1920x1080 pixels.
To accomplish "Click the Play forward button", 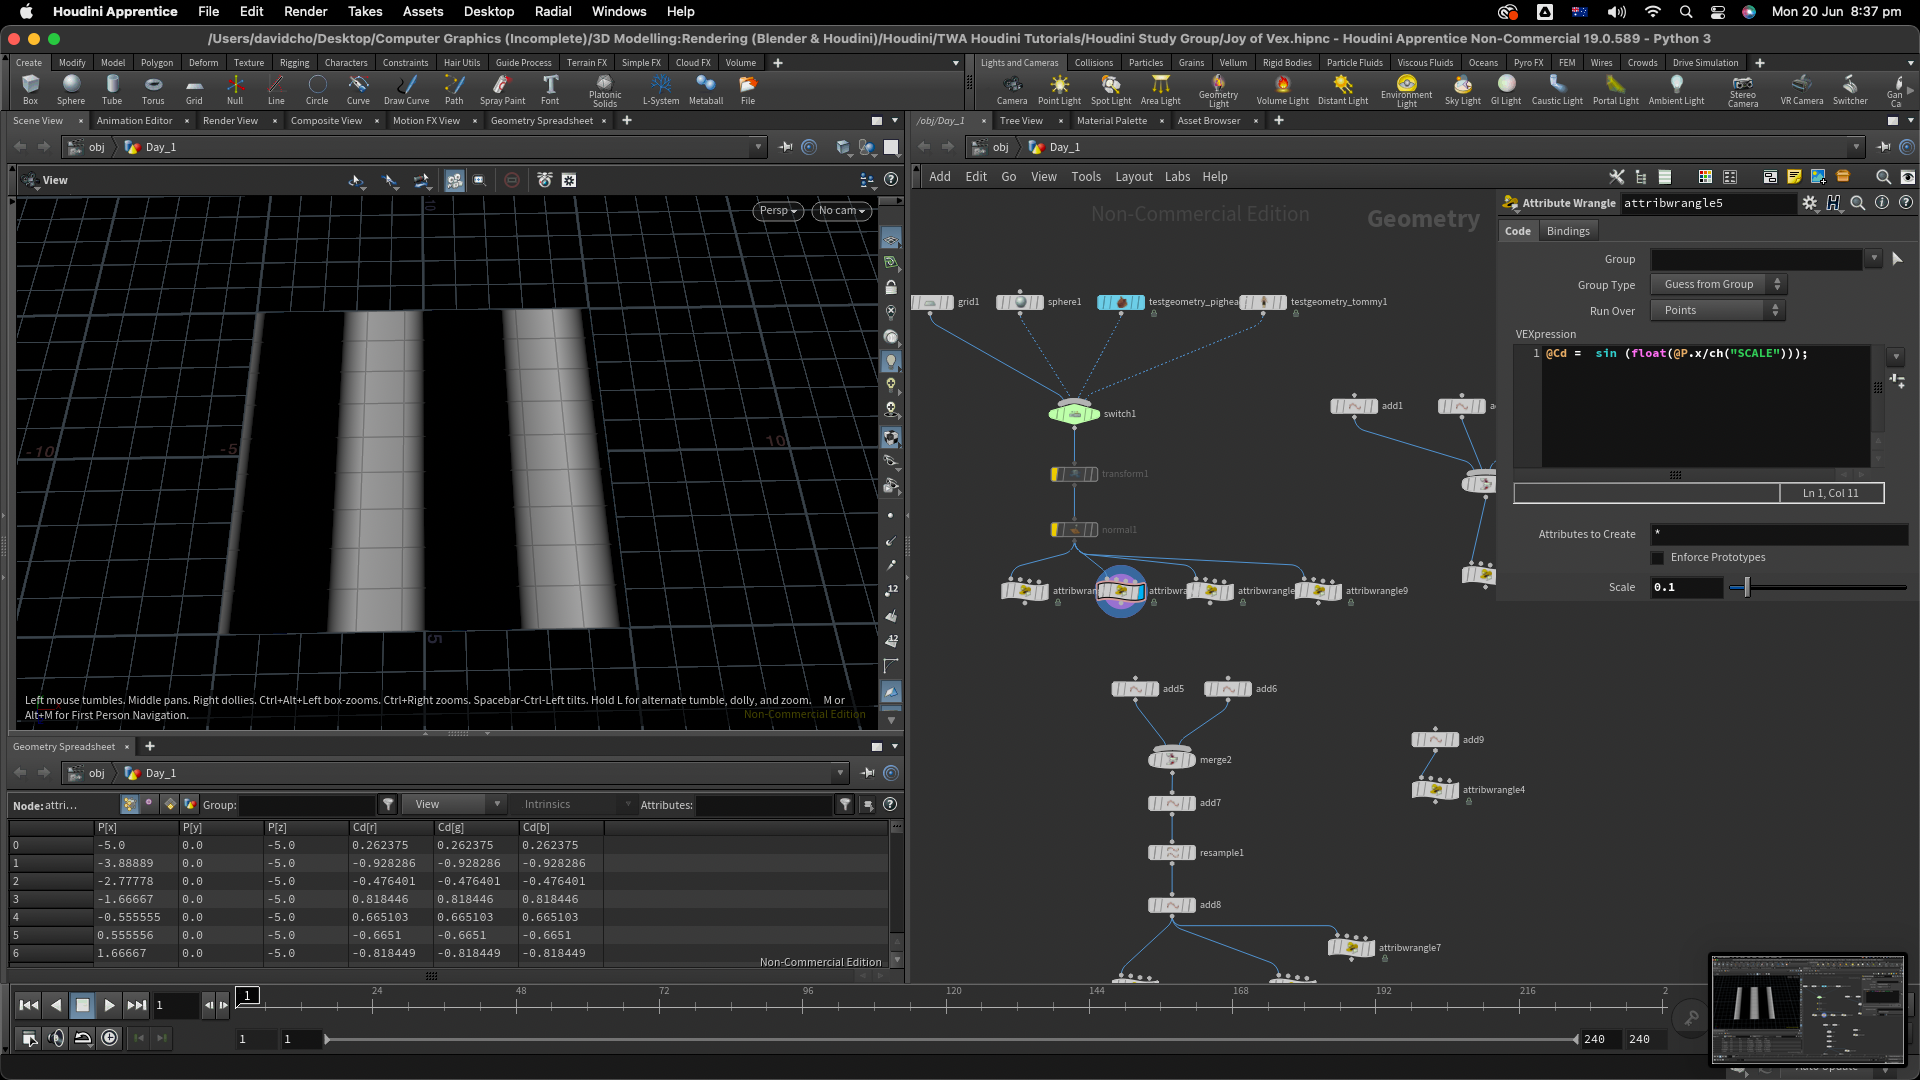I will 110,1005.
